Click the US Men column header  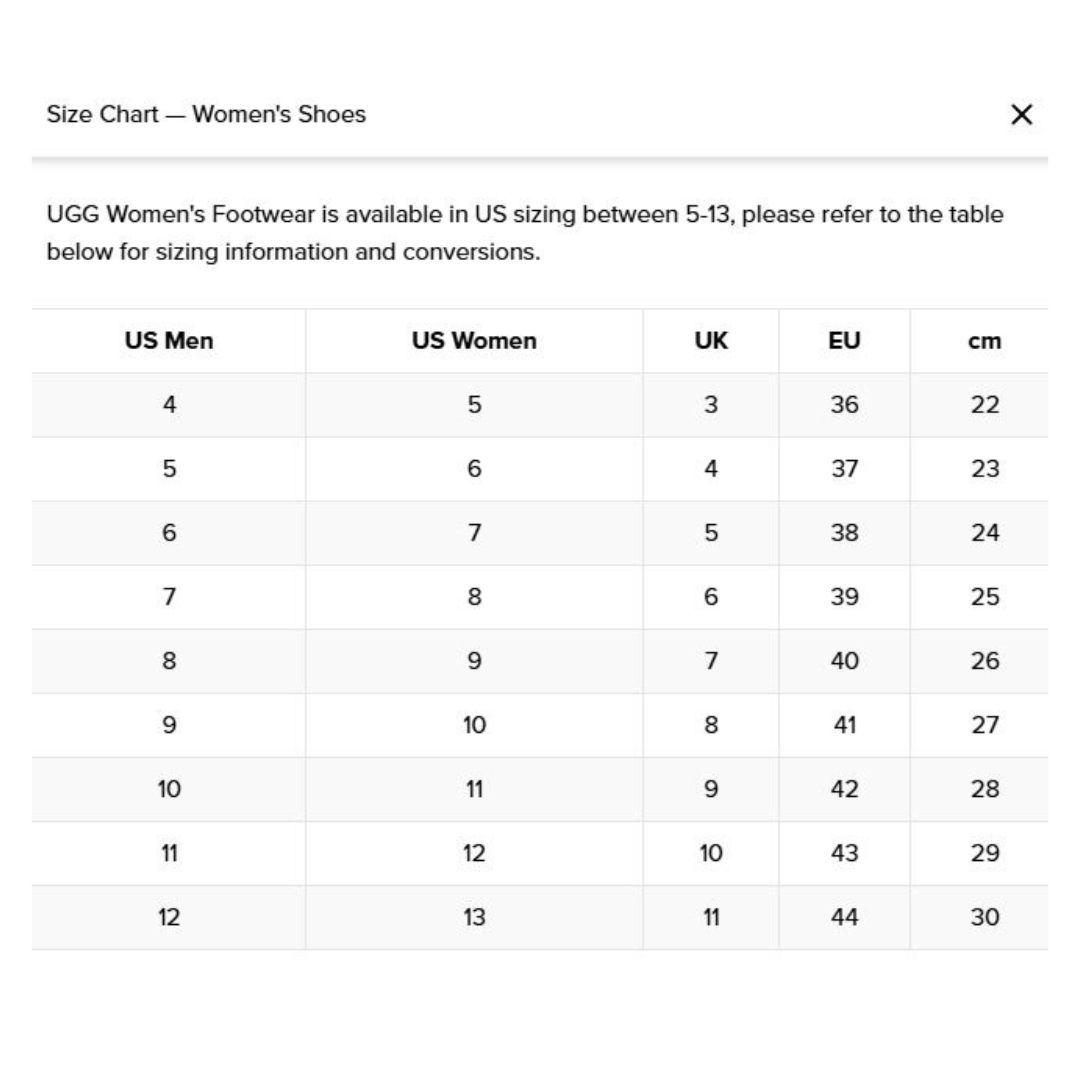[169, 341]
